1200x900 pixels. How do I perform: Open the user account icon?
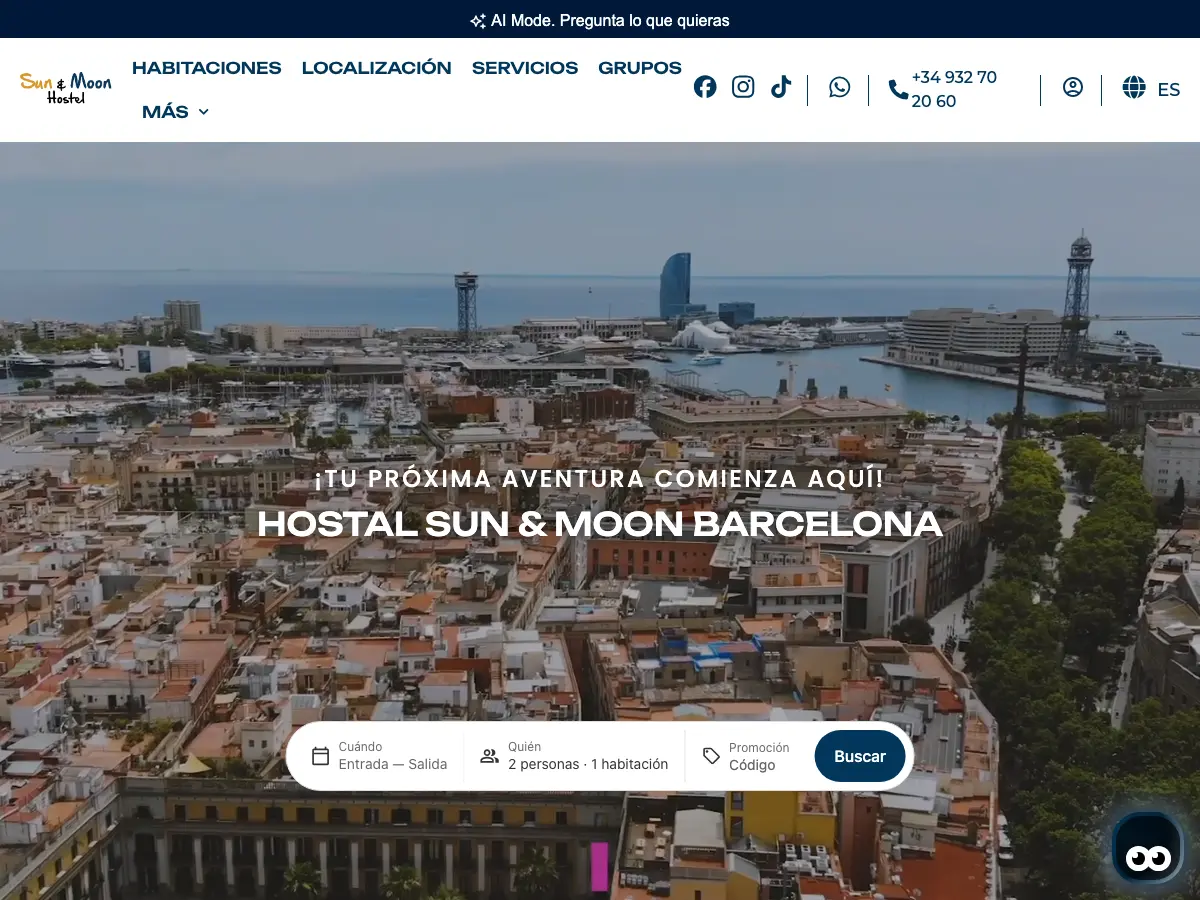pyautogui.click(x=1073, y=87)
